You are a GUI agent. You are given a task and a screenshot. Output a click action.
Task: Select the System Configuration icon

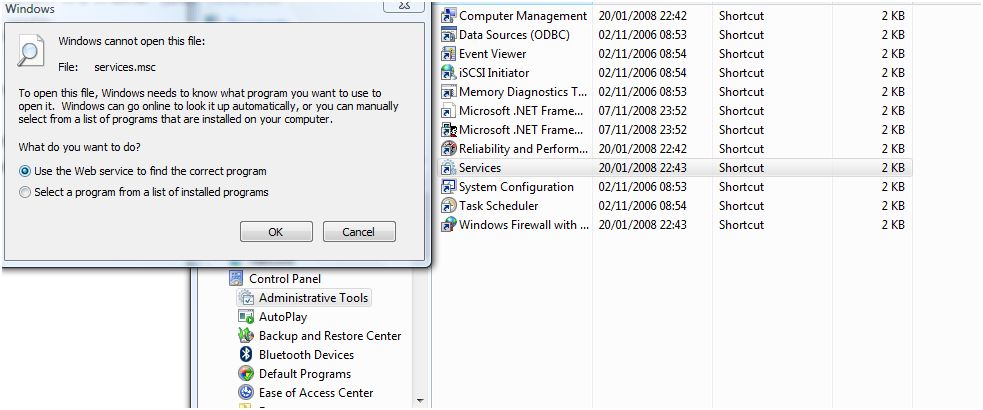[x=448, y=187]
